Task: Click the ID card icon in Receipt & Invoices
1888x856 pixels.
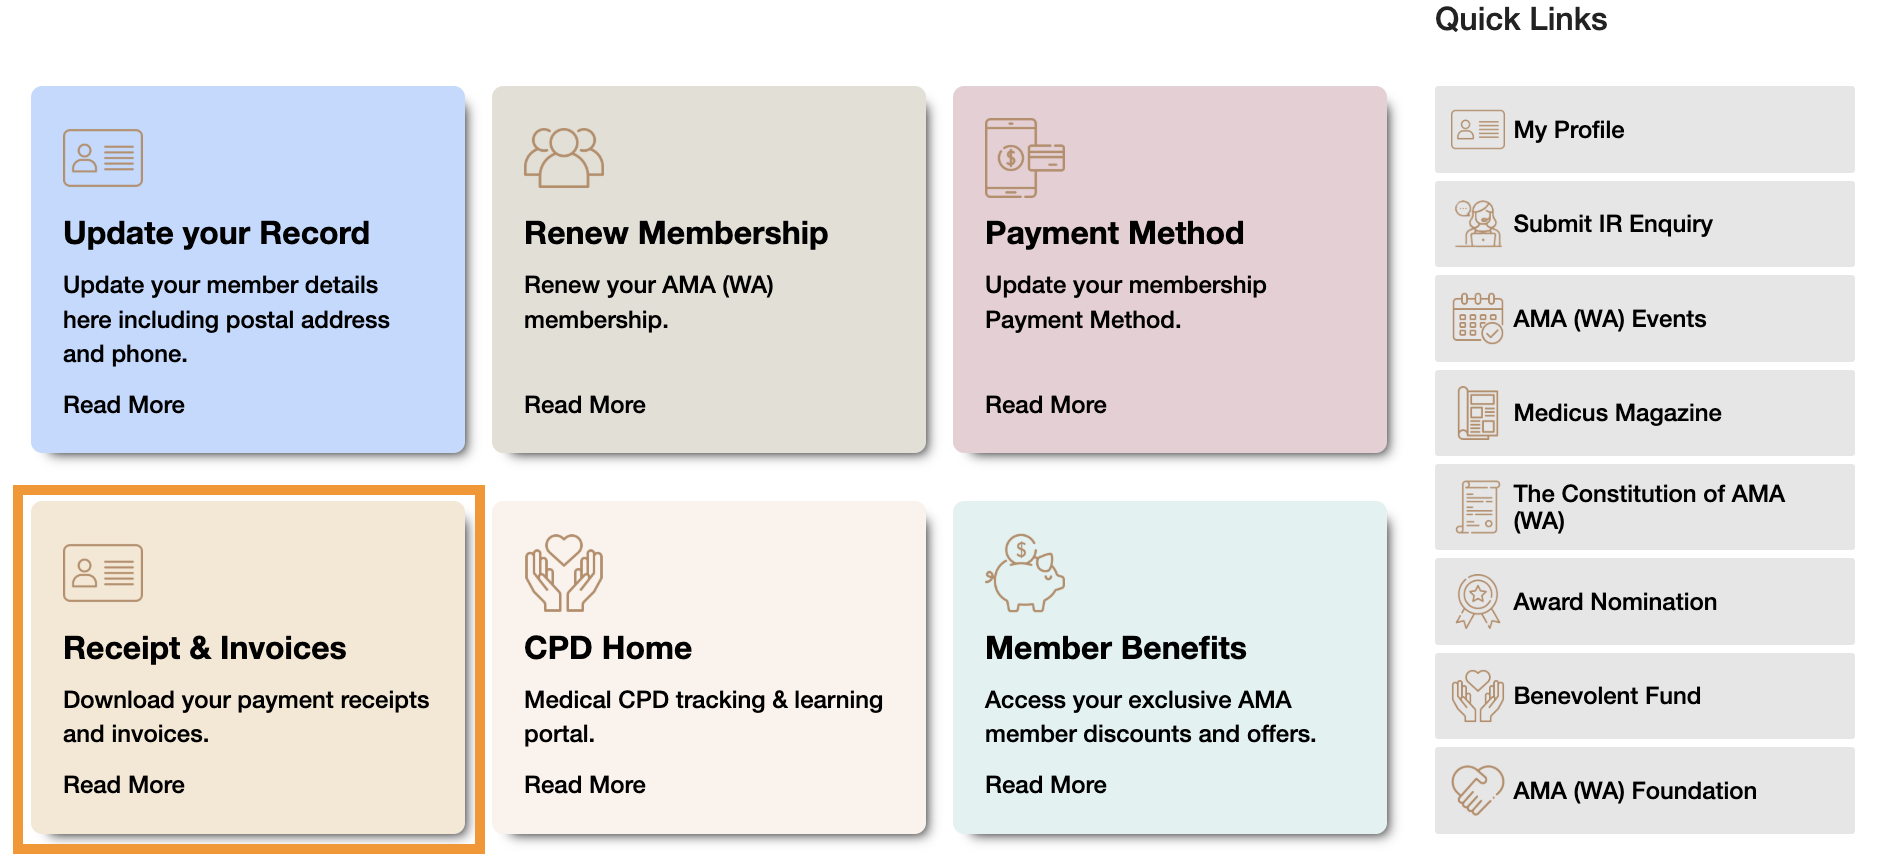Action: pos(103,573)
